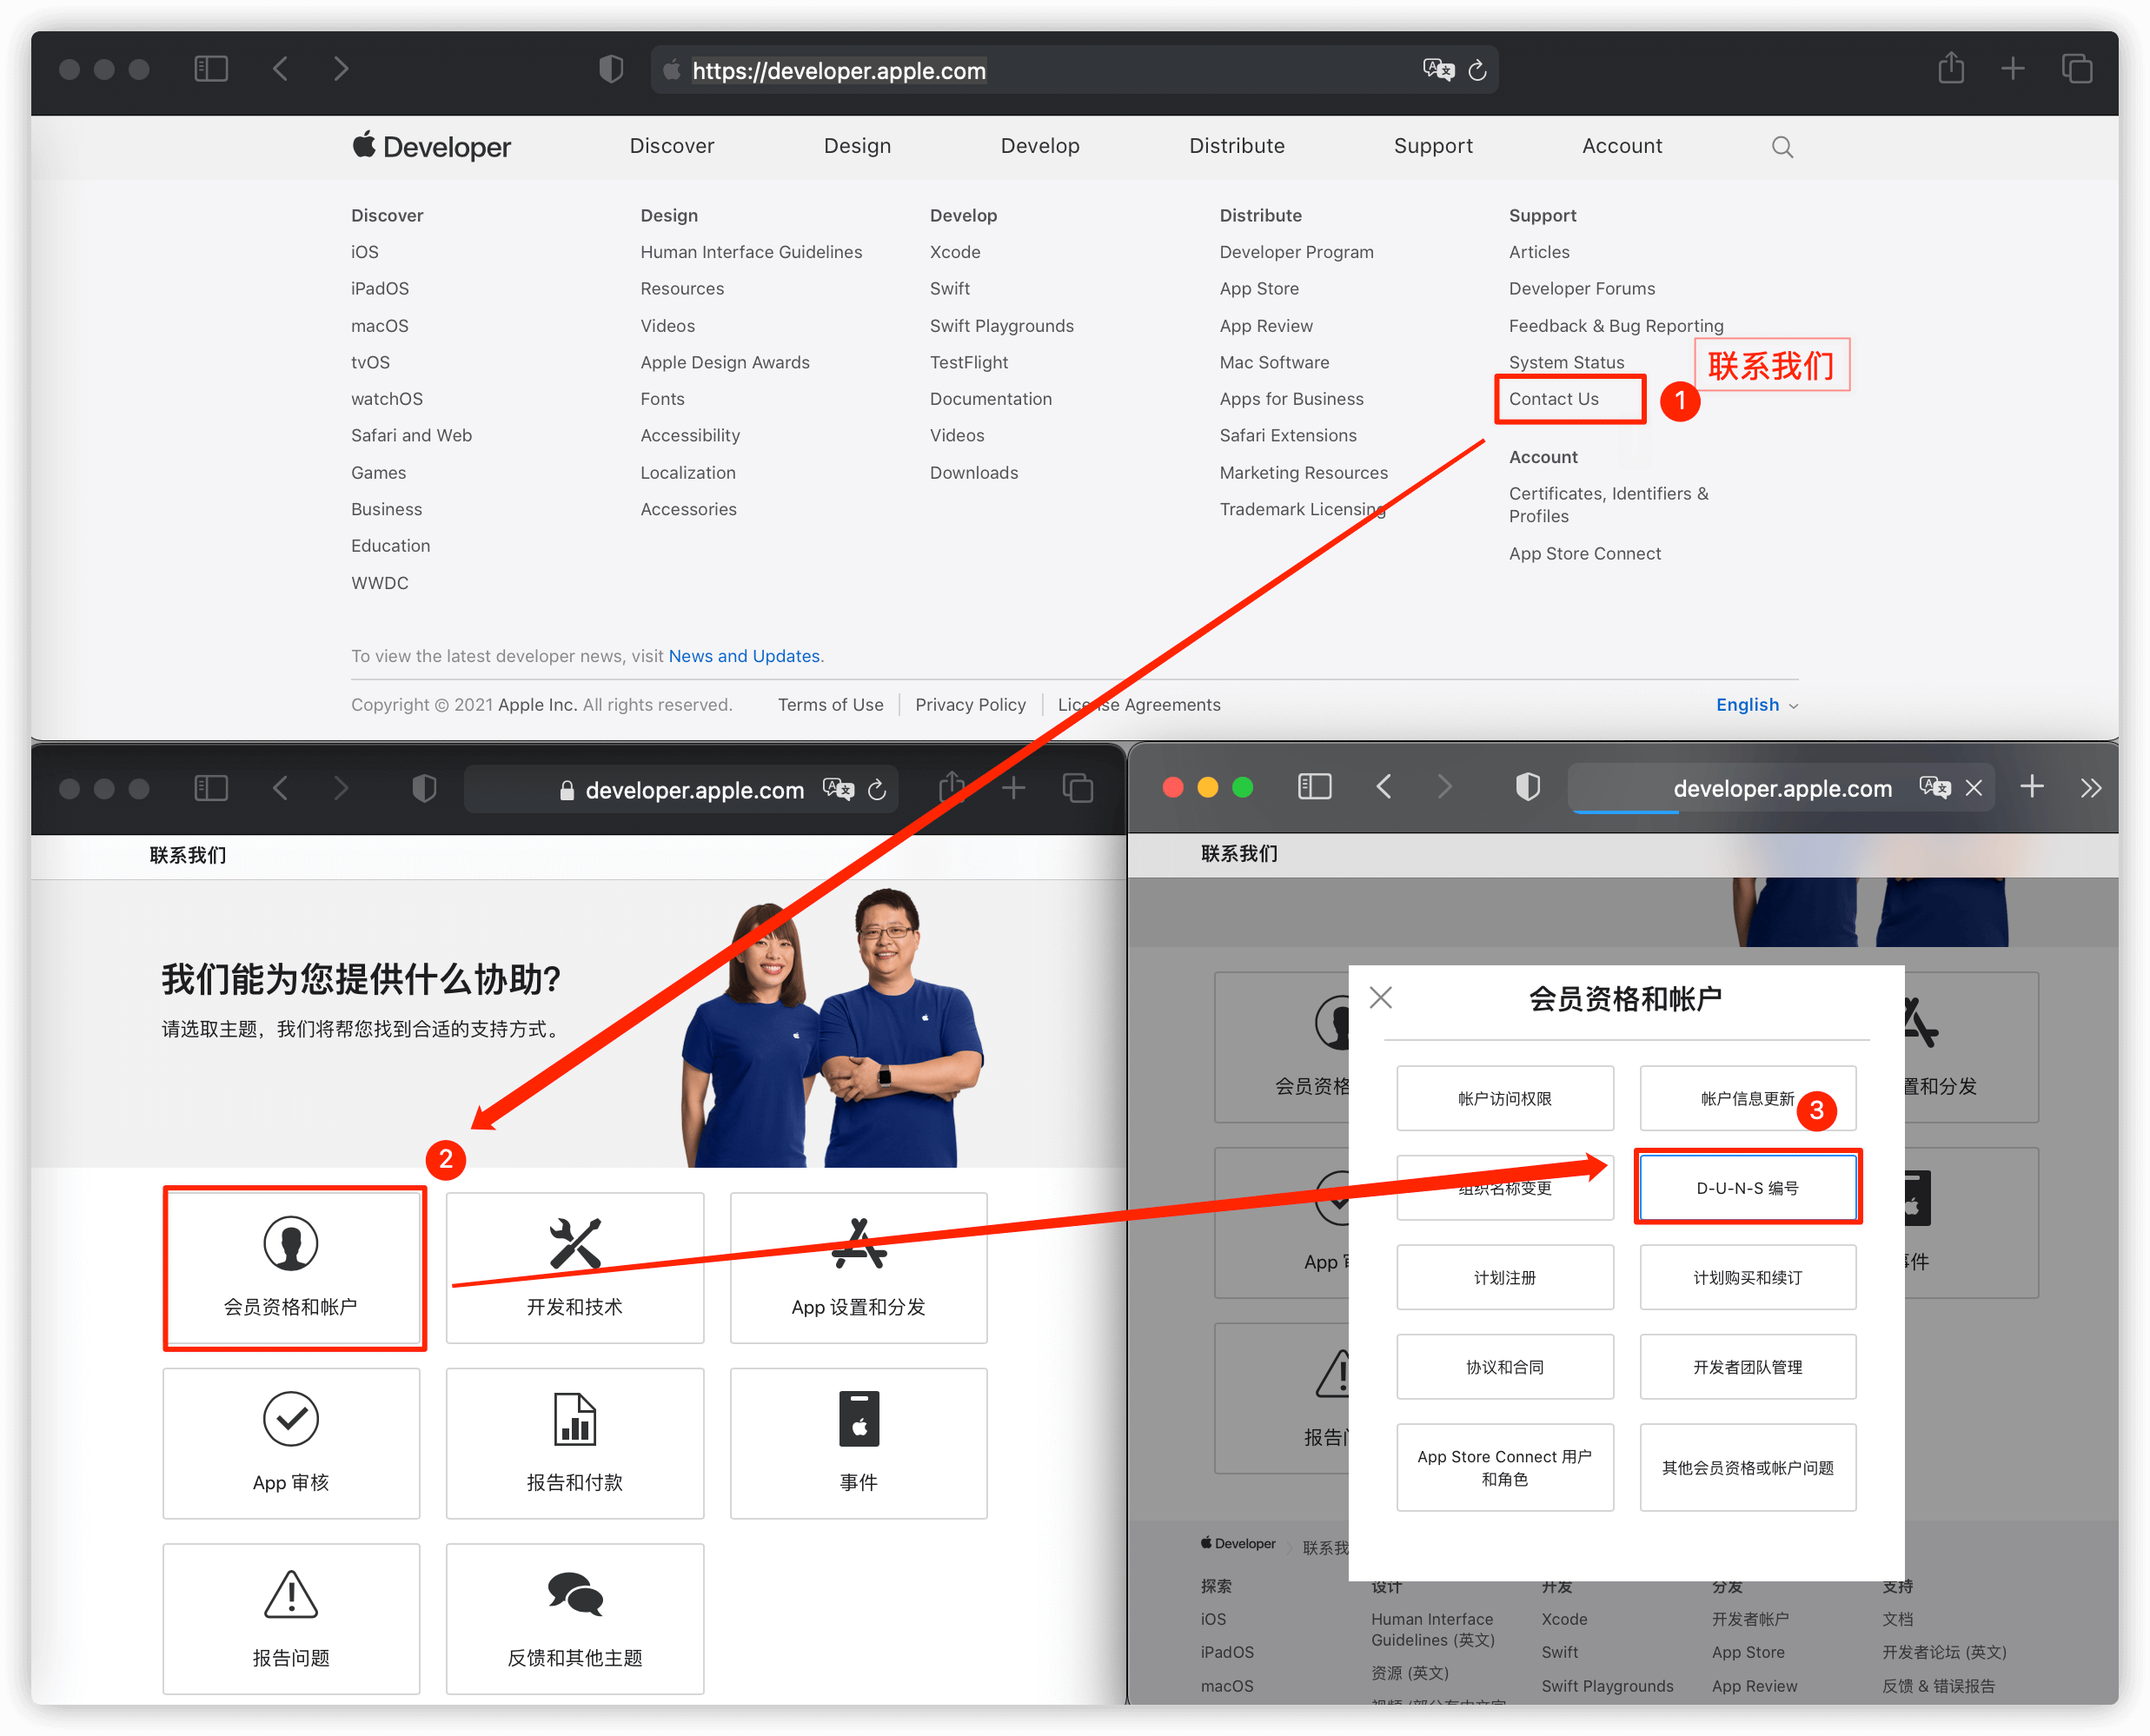The height and width of the screenshot is (1736, 2150).
Task: Open Certificates, Identifiers & Profiles link
Action: pyautogui.click(x=1608, y=504)
